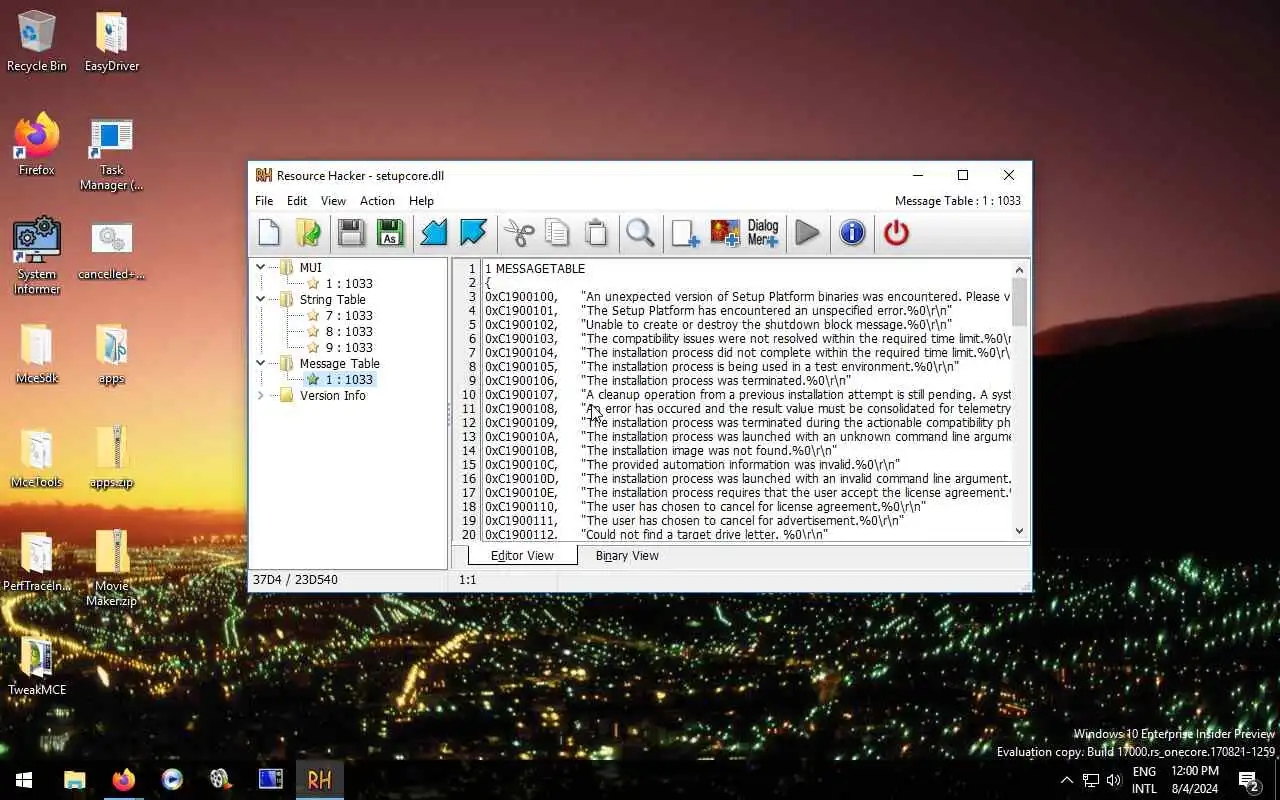Select the Movie Maker.zip desktop file
Image resolution: width=1280 pixels, height=800 pixels.
pyautogui.click(x=112, y=568)
